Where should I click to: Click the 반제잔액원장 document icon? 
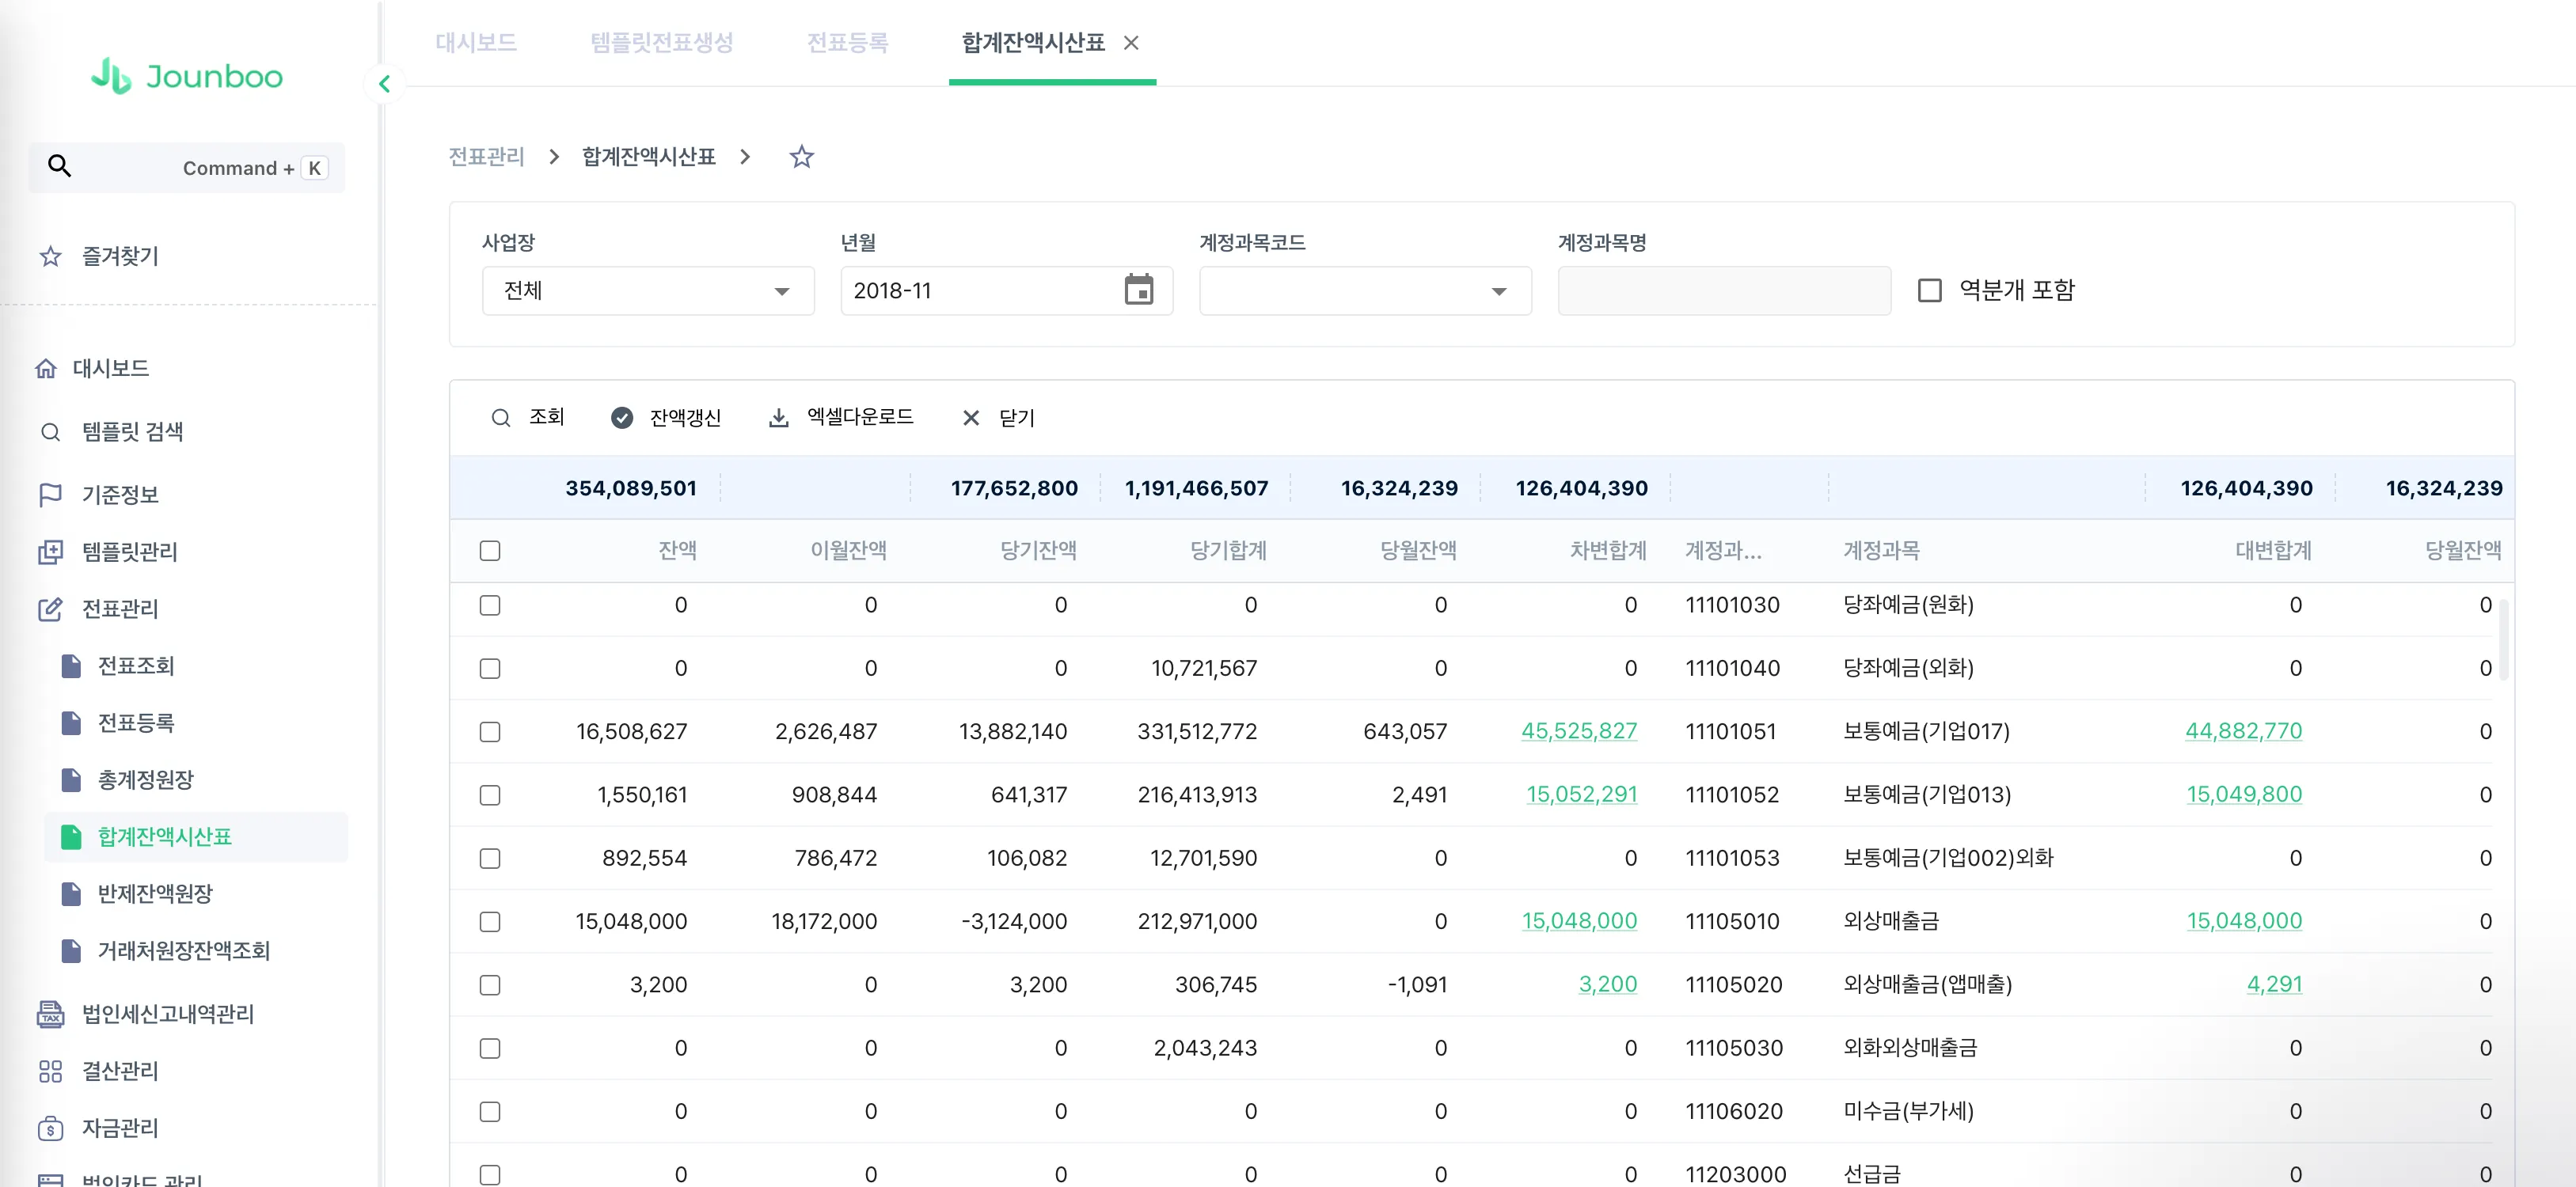point(71,894)
